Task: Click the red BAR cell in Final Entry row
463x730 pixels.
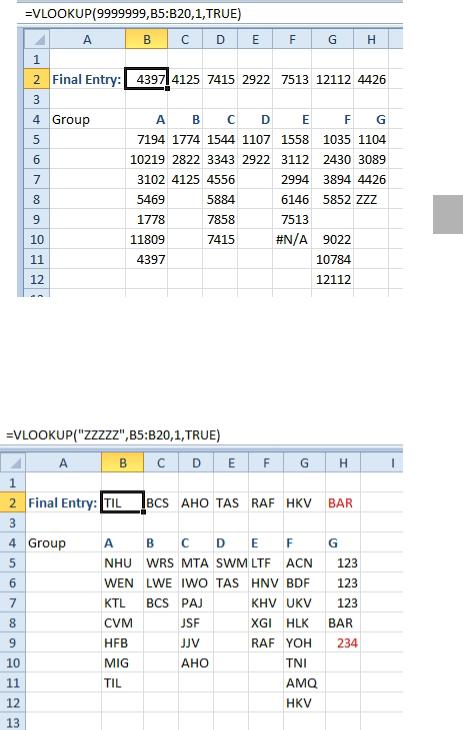Action: [343, 503]
